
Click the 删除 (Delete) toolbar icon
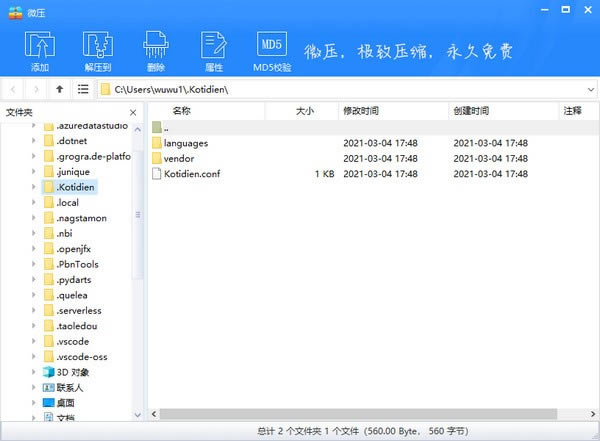(155, 50)
